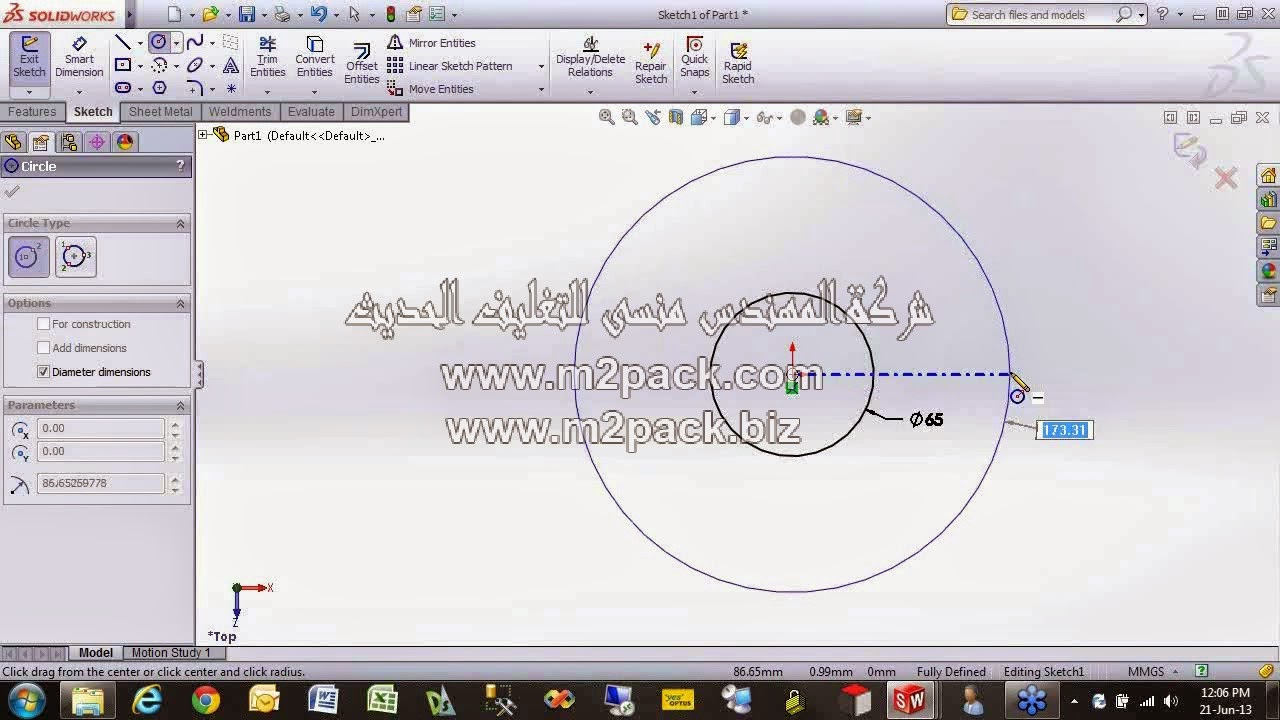Open SolidWorks Resources in task pane
Screen dimensions: 1280x720
click(1268, 176)
